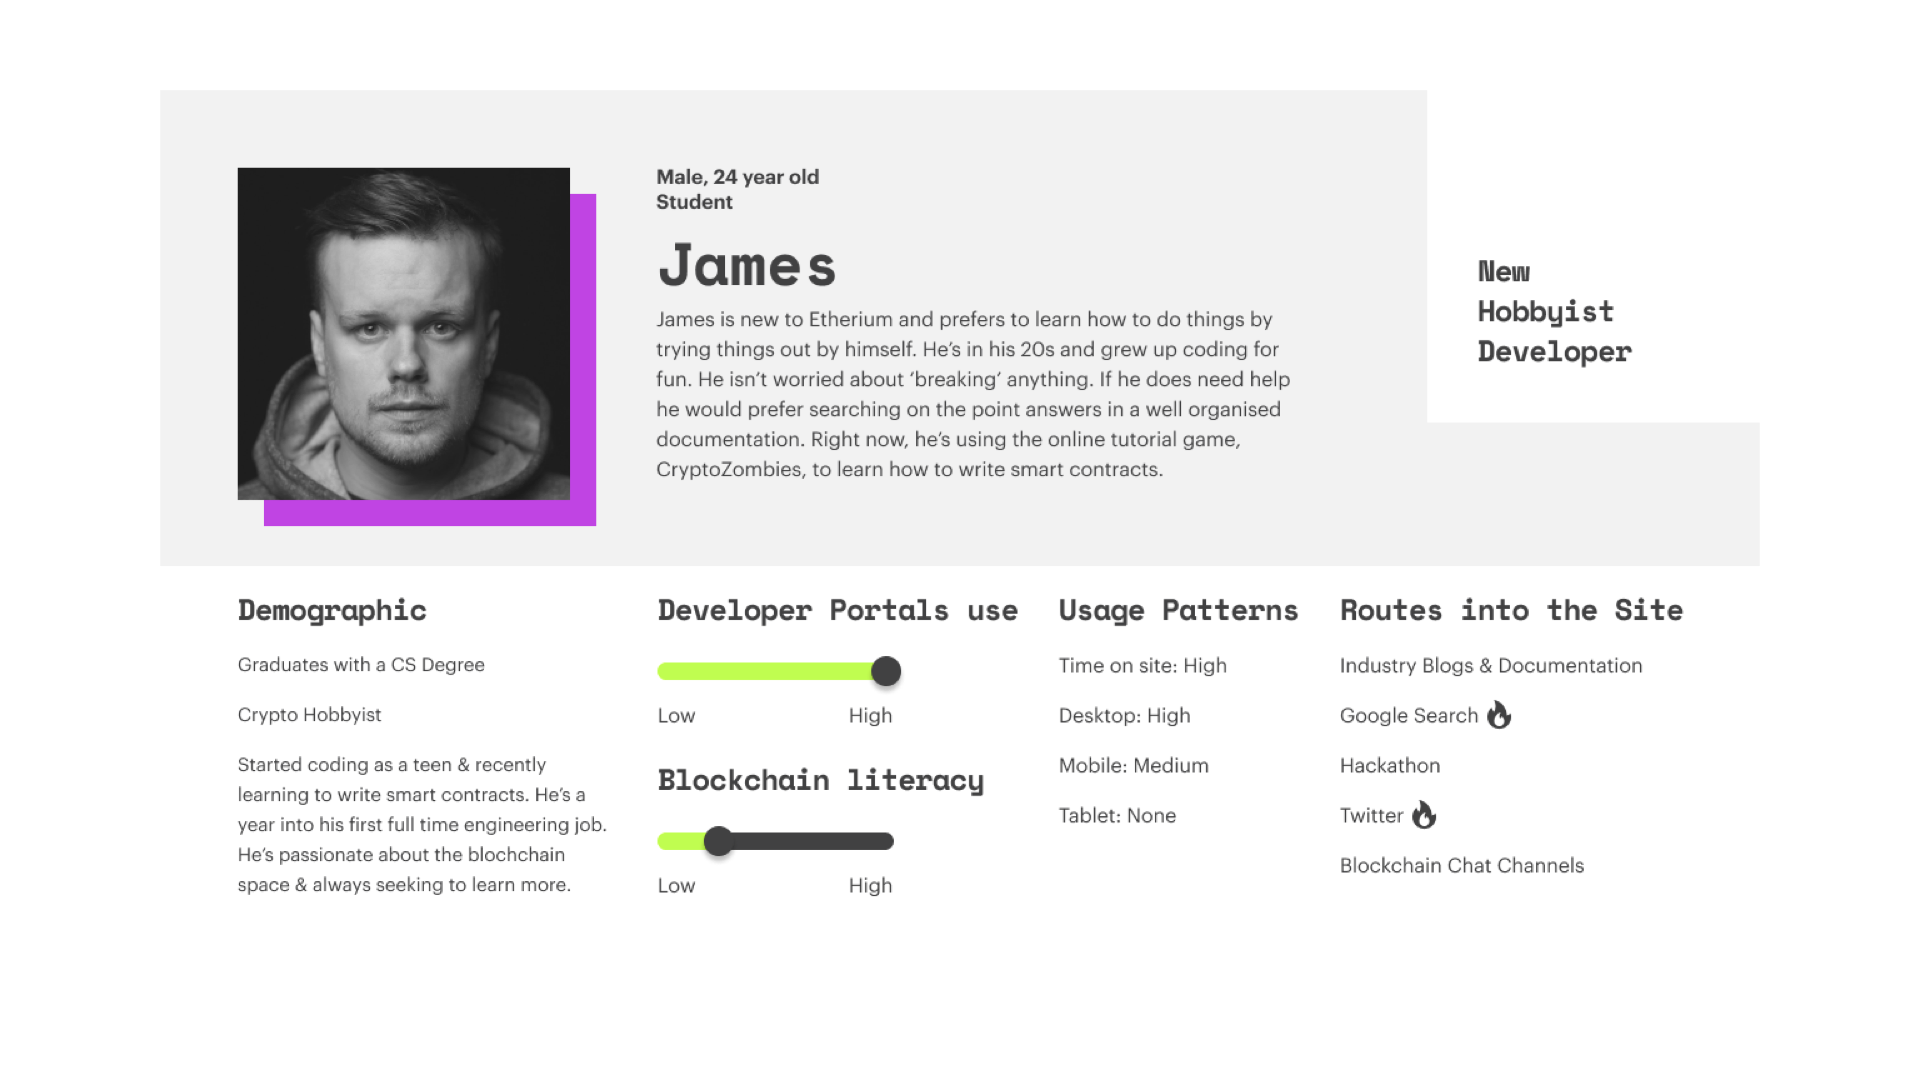
Task: Click the flame icon beside Twitter
Action: coord(1424,815)
